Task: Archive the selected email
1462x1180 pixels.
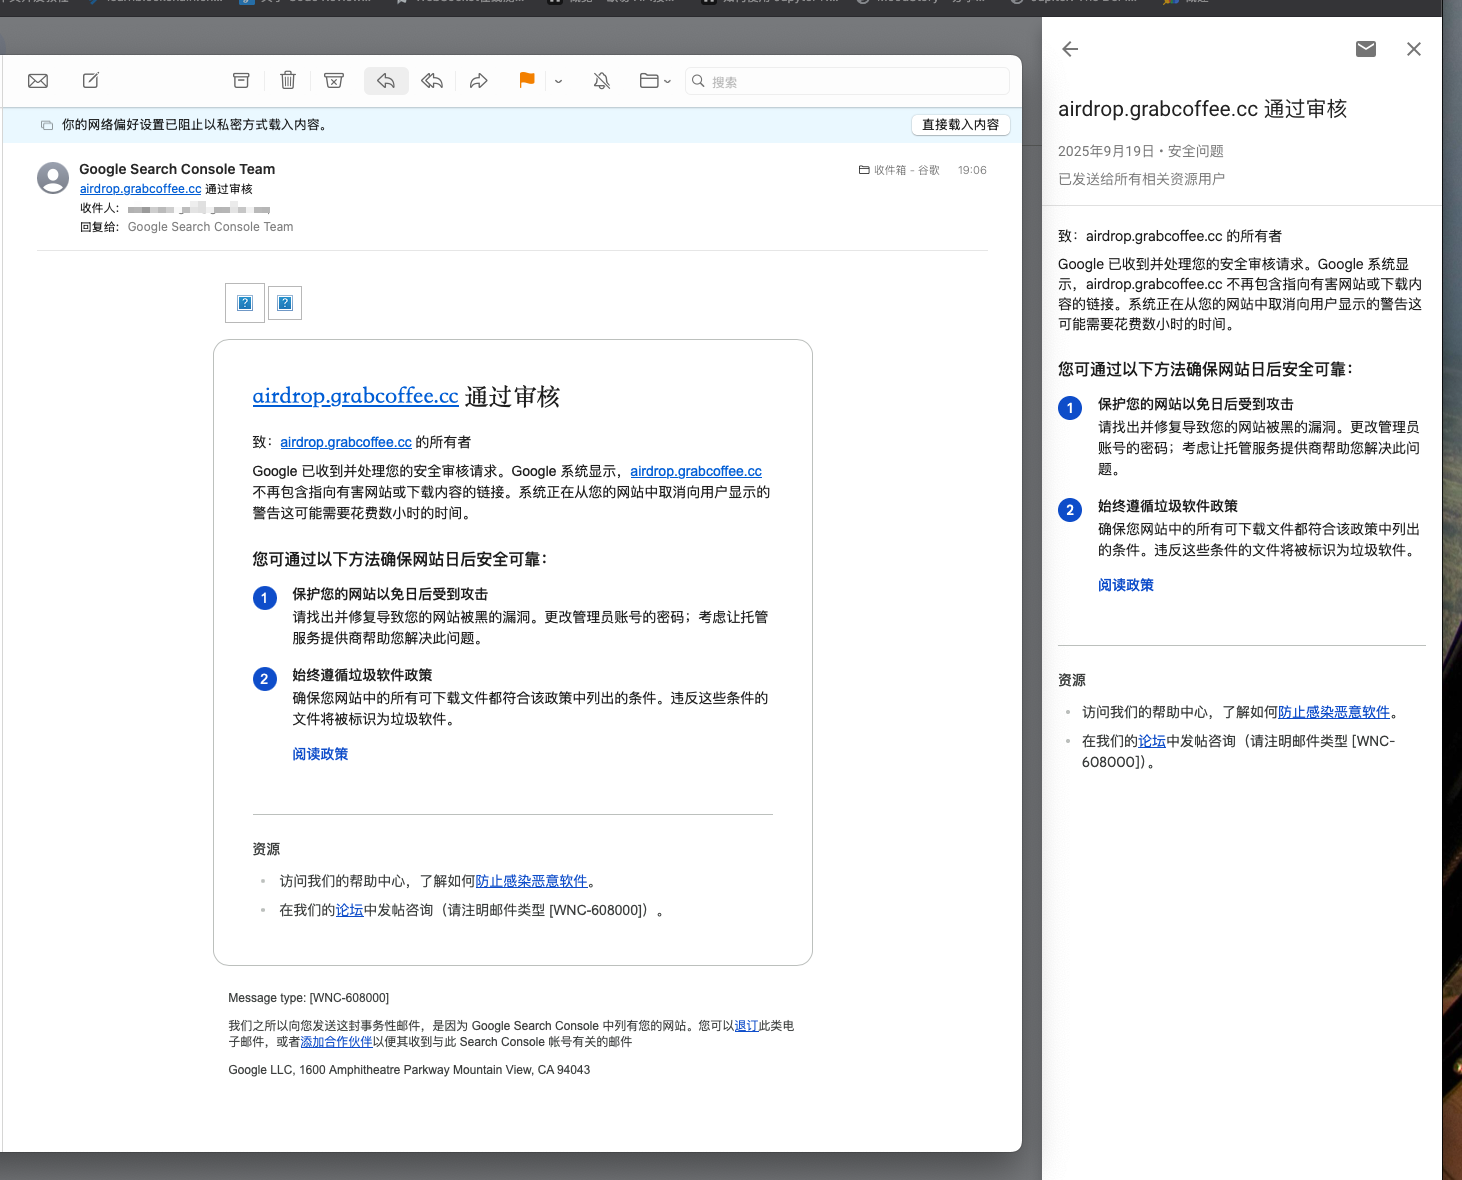Action: 241,80
